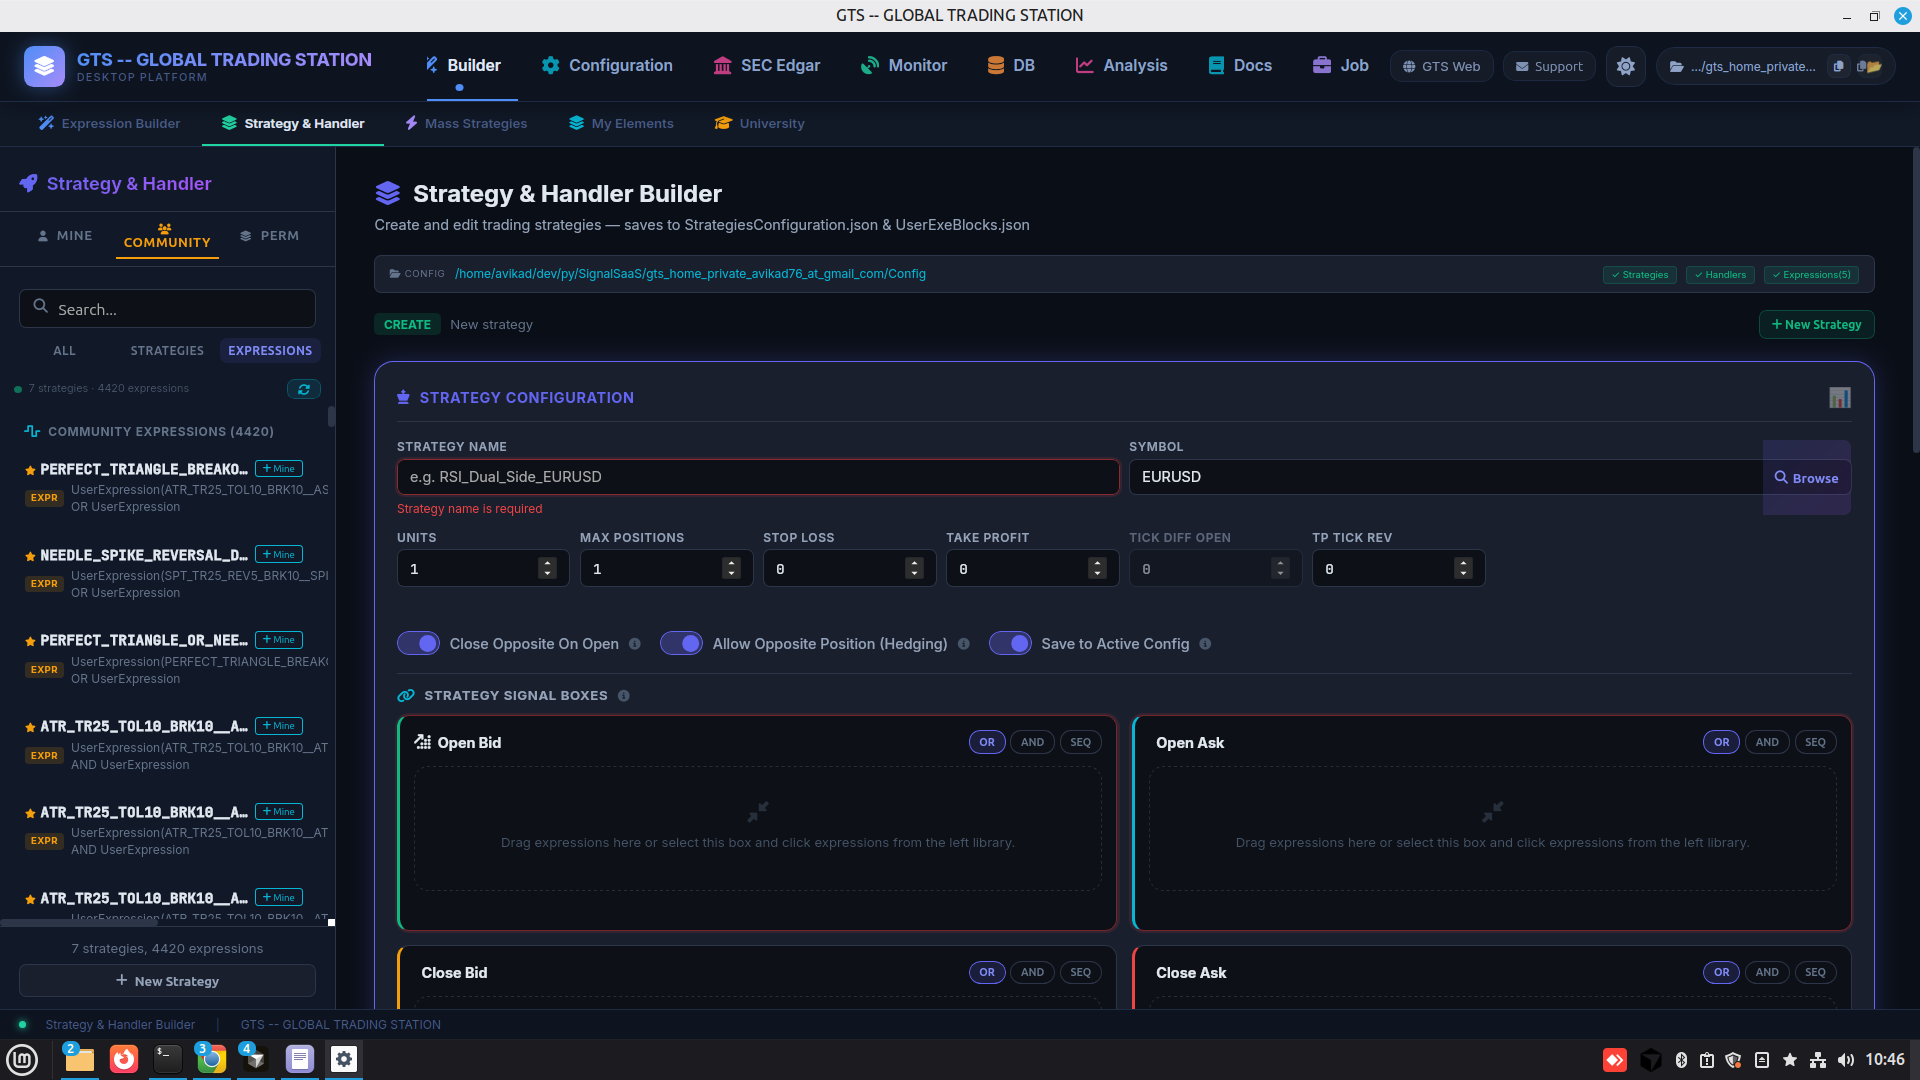The height and width of the screenshot is (1080, 1920).
Task: Click the copy path icon in header
Action: (x=1838, y=66)
